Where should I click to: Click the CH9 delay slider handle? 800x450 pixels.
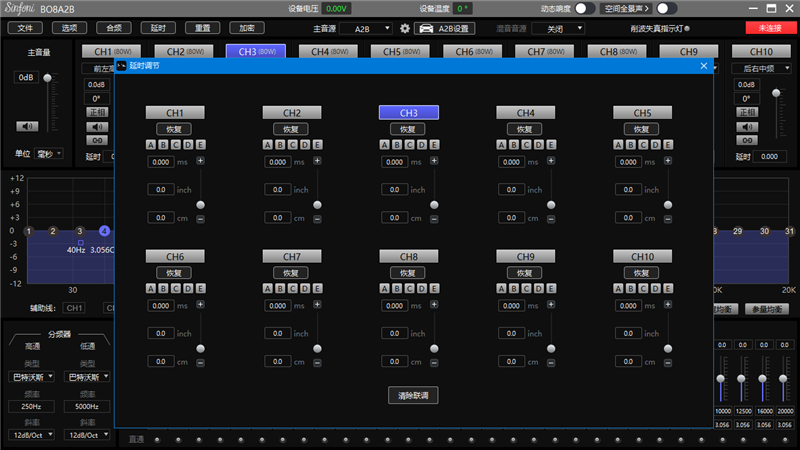(552, 349)
